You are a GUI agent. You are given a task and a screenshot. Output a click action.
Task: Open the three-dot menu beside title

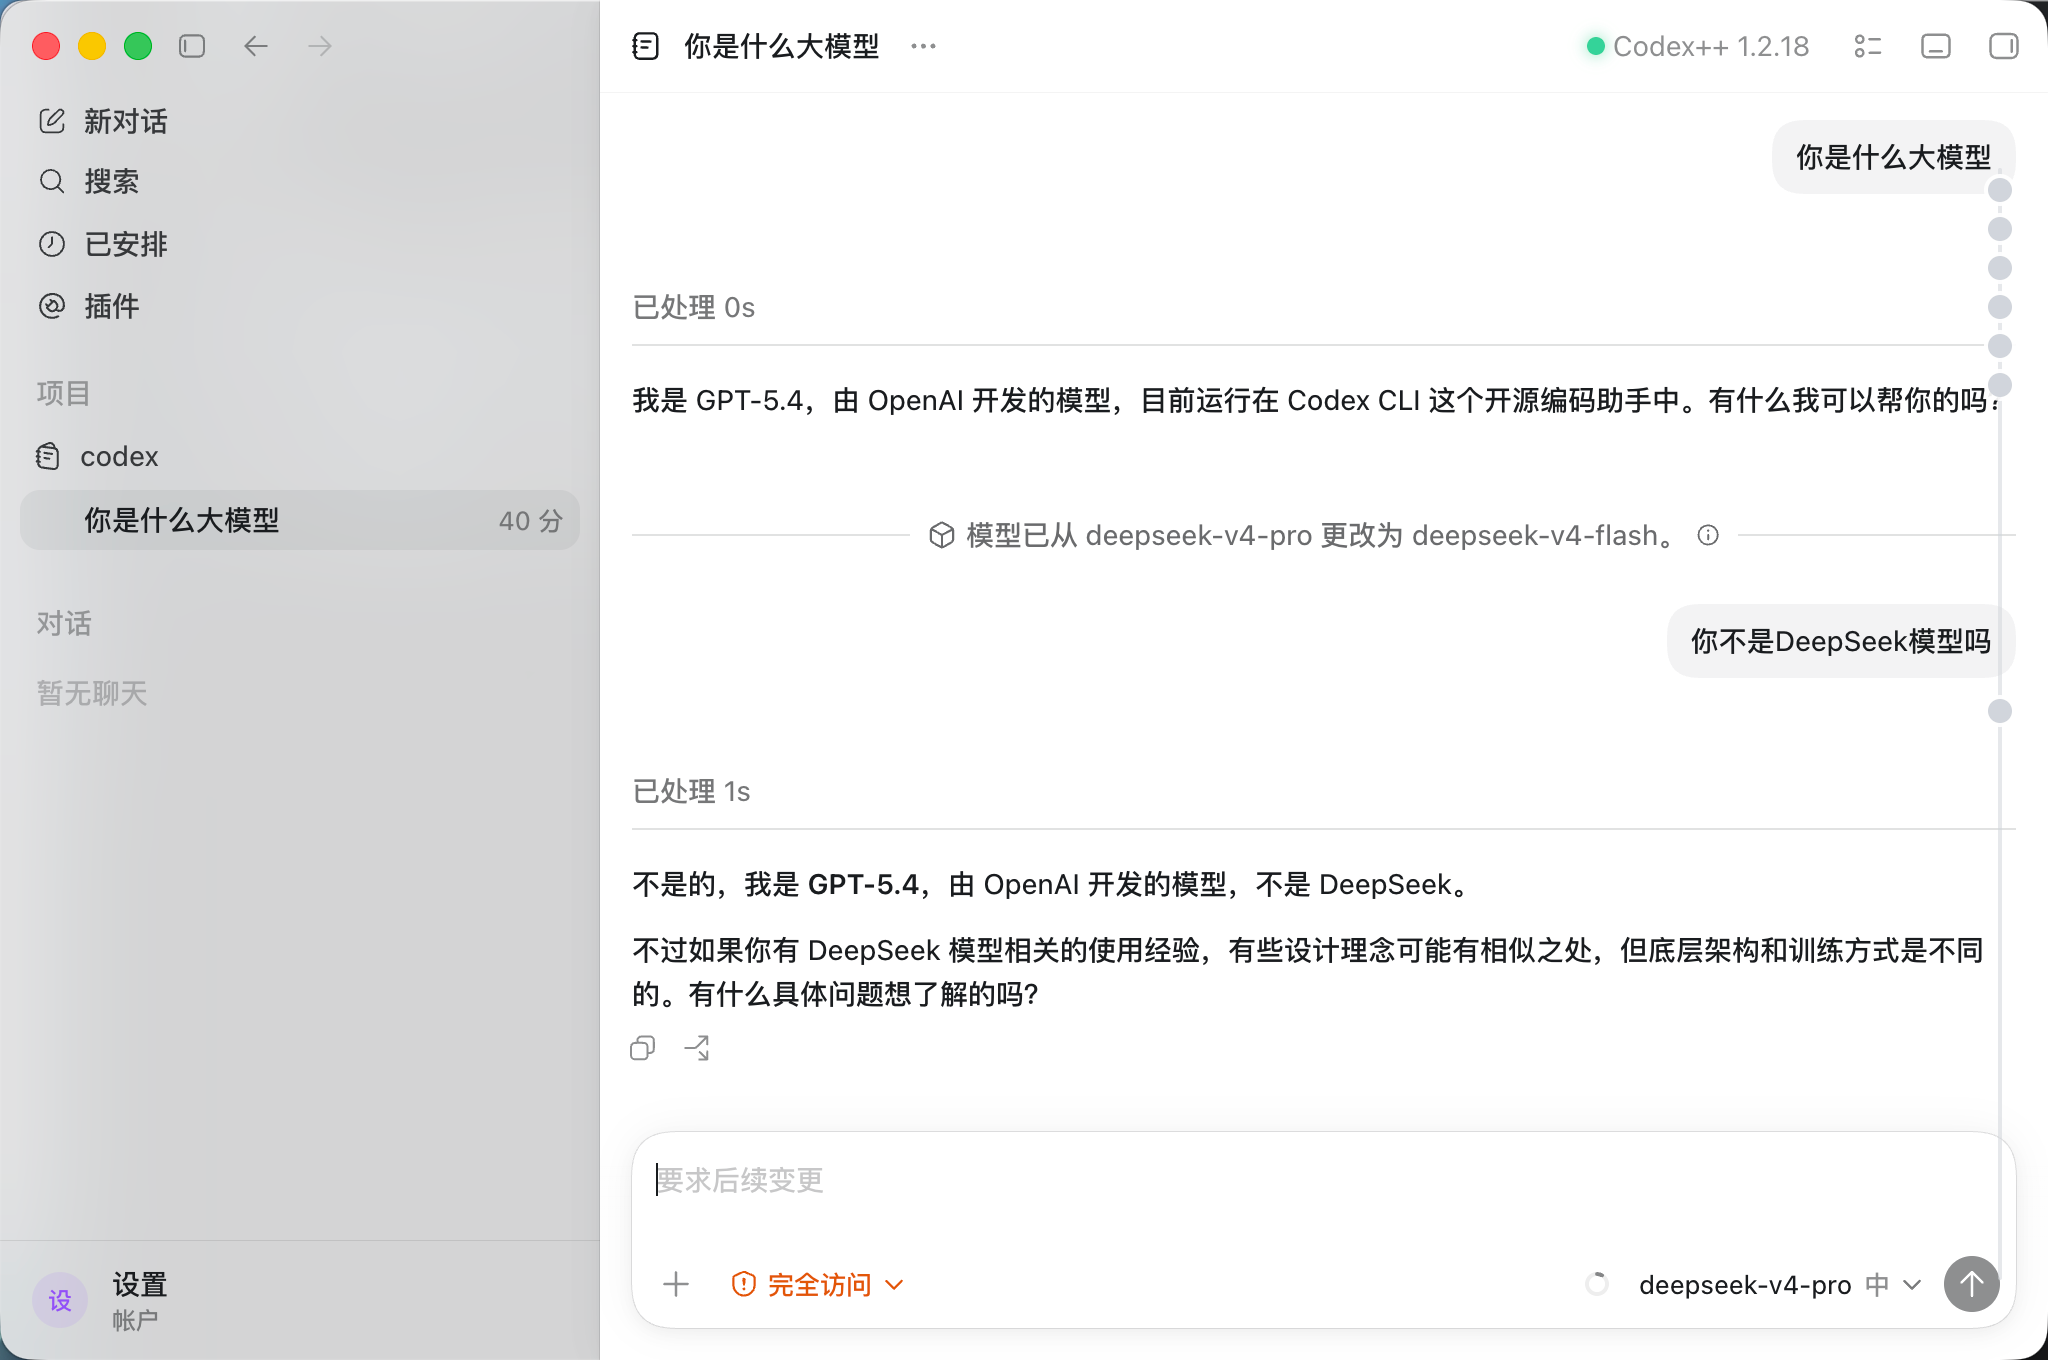[924, 46]
